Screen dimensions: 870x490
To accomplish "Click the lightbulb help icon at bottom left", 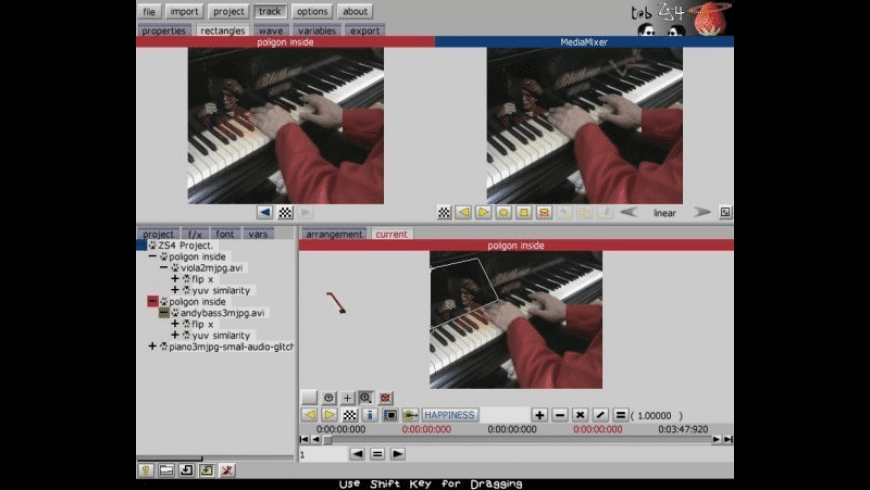I will [145, 470].
